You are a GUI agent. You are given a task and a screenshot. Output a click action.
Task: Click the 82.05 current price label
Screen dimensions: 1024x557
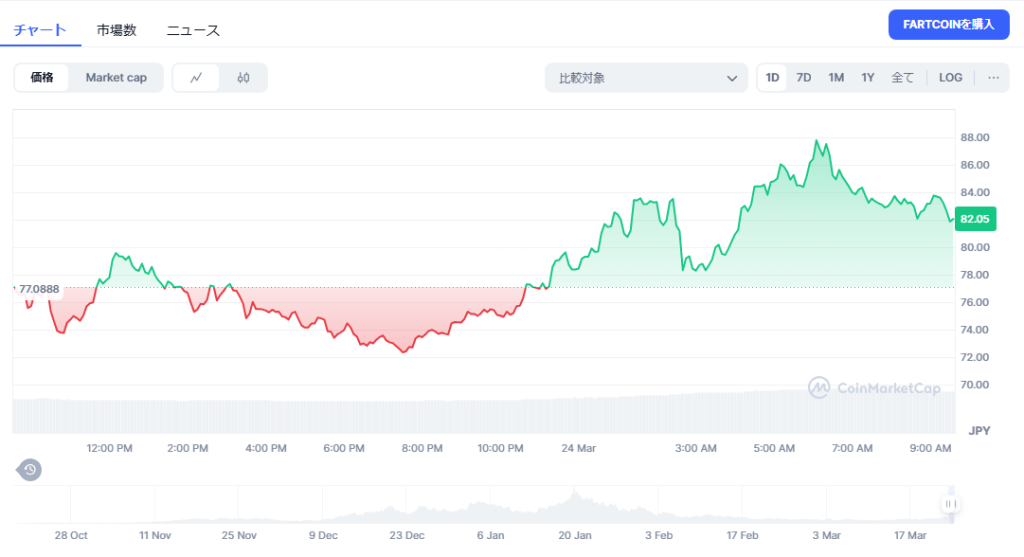click(x=974, y=219)
